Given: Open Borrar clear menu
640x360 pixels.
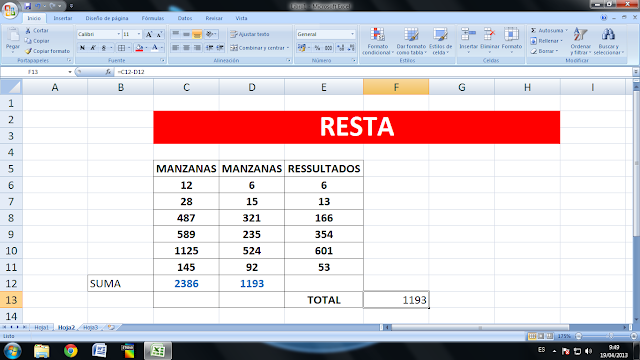Looking at the screenshot, I should [x=544, y=51].
